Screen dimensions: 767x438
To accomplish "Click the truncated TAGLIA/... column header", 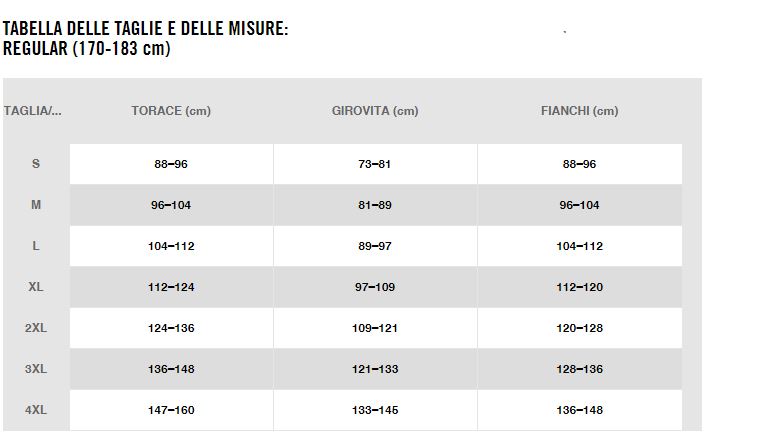I will tap(33, 111).
